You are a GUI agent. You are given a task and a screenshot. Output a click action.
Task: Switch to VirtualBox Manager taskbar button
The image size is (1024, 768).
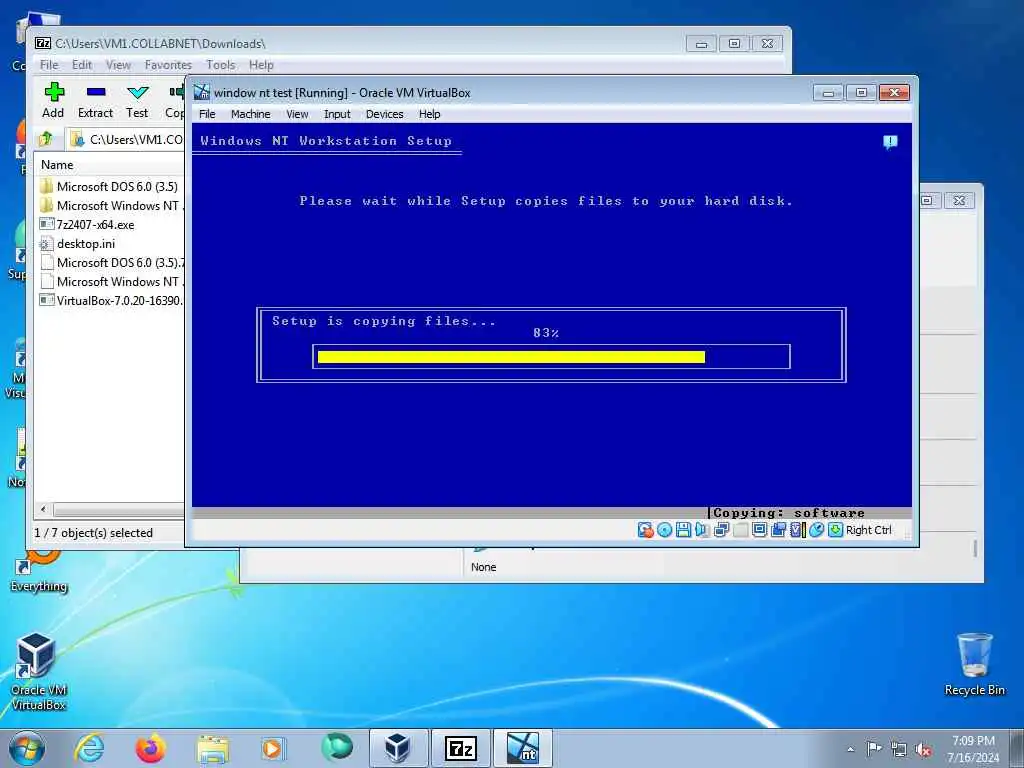tap(398, 748)
